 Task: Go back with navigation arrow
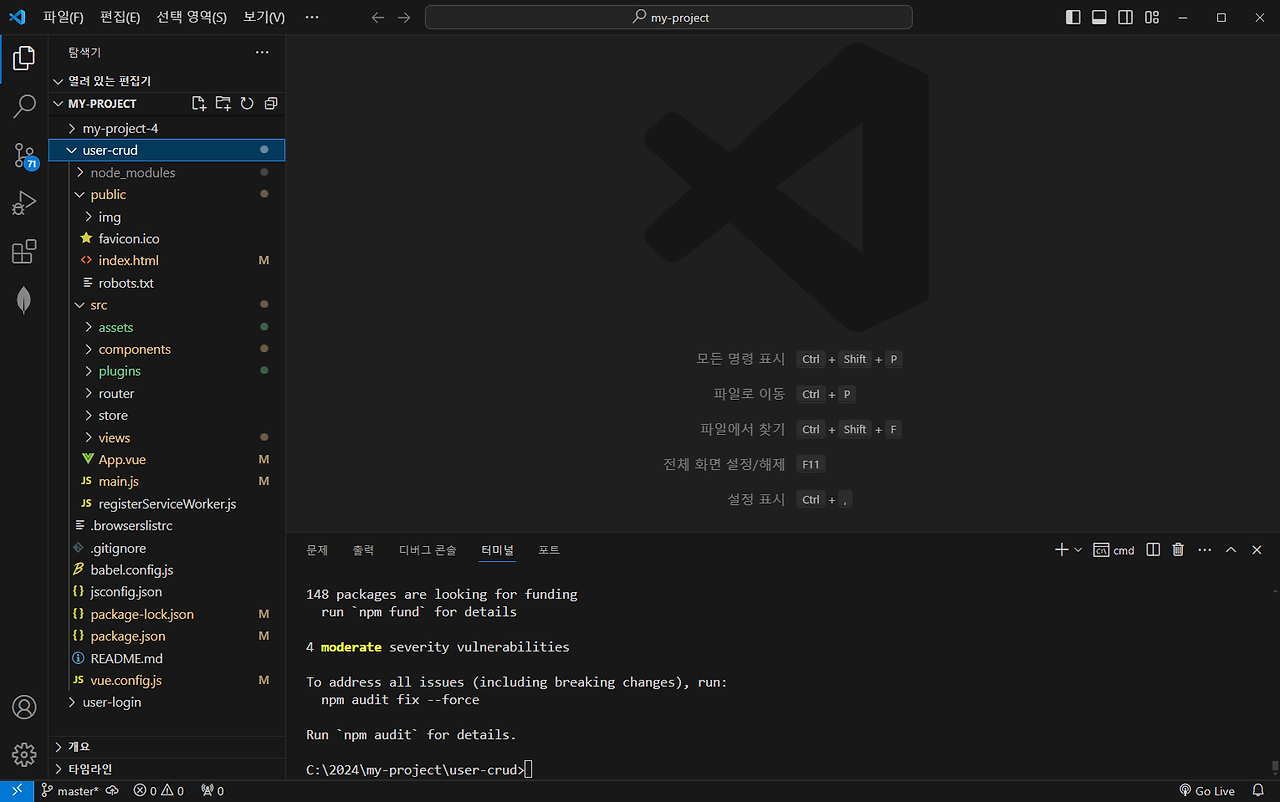378,17
